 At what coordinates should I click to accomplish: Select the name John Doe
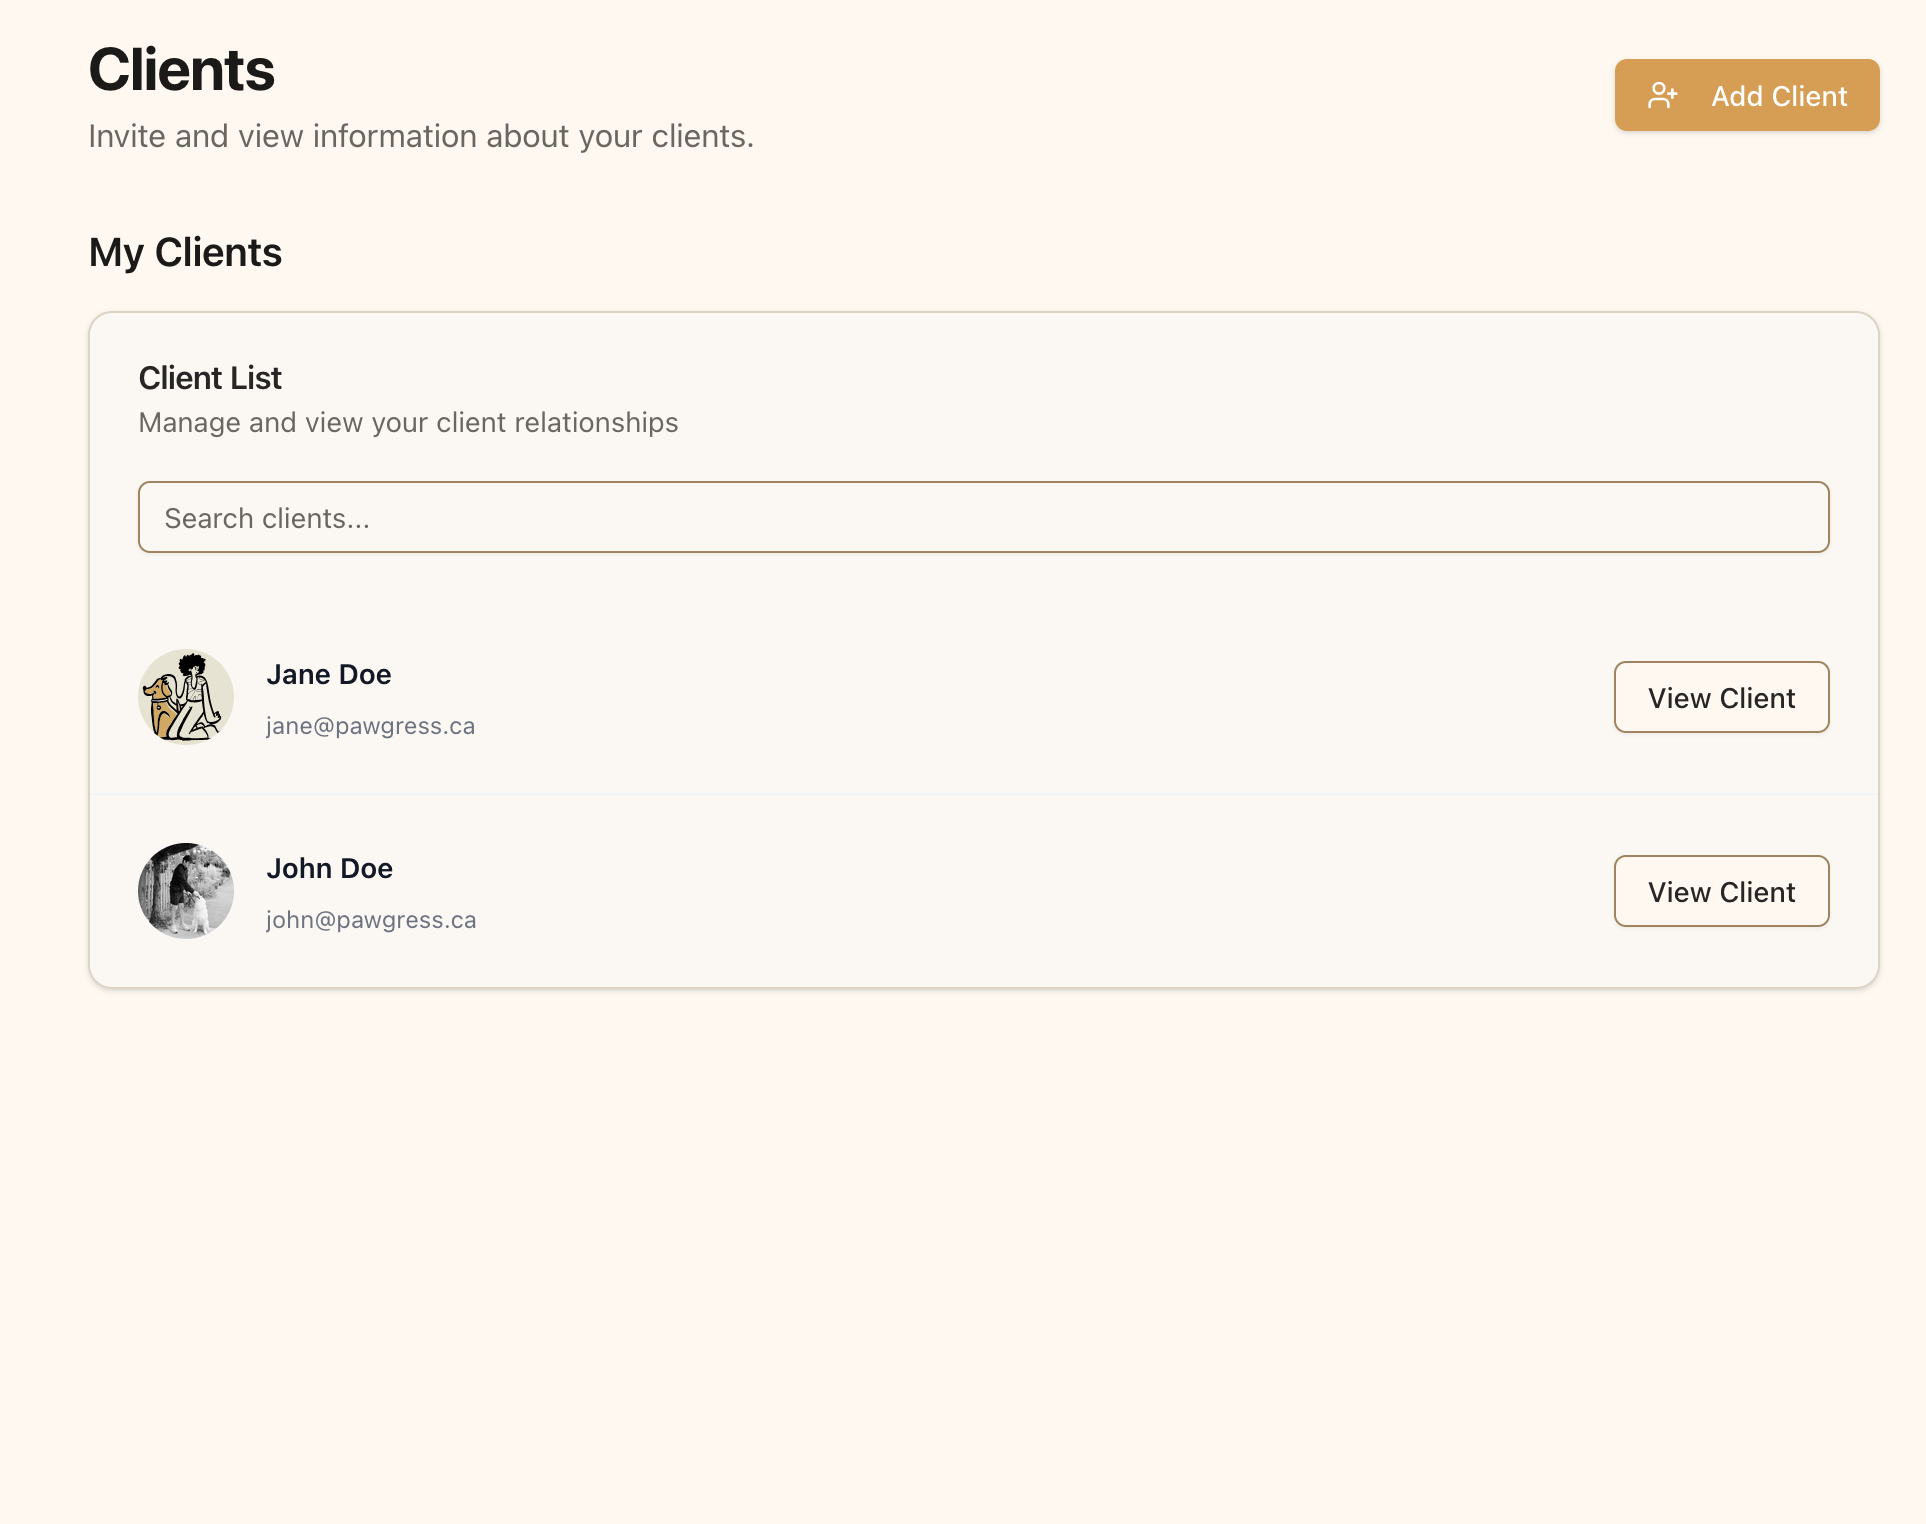click(329, 868)
